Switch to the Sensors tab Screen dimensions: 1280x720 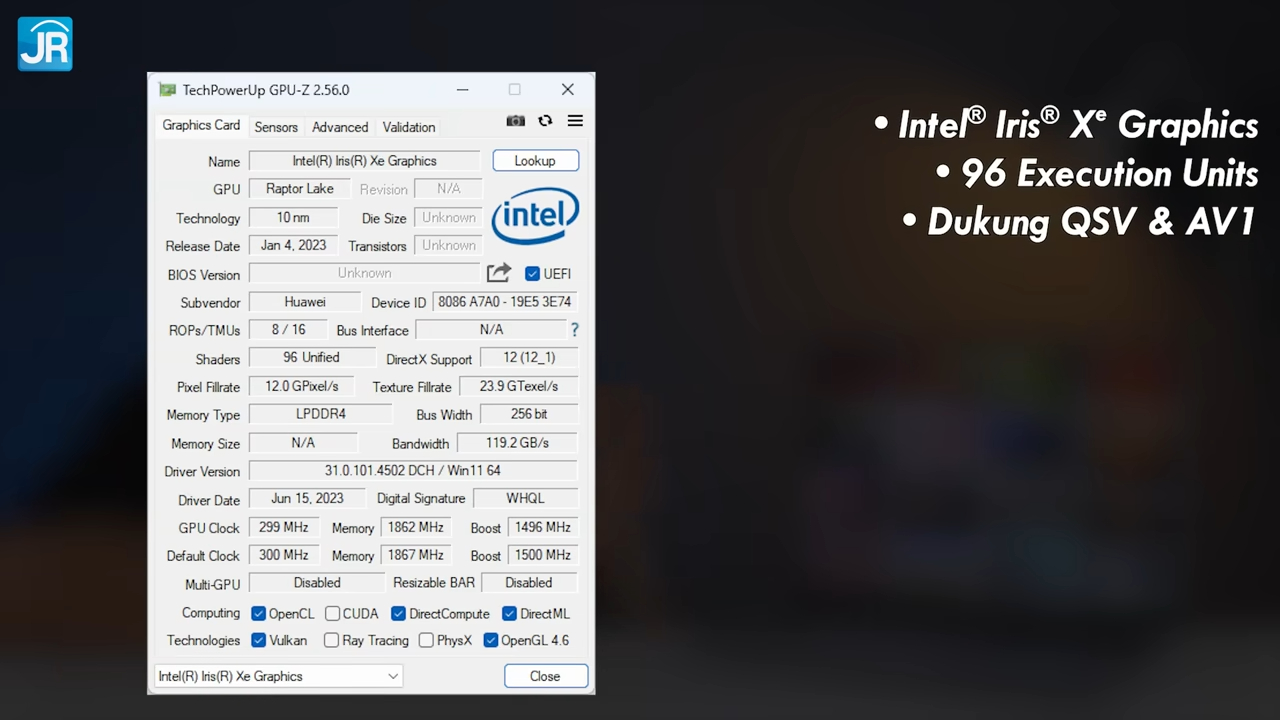[x=276, y=127]
